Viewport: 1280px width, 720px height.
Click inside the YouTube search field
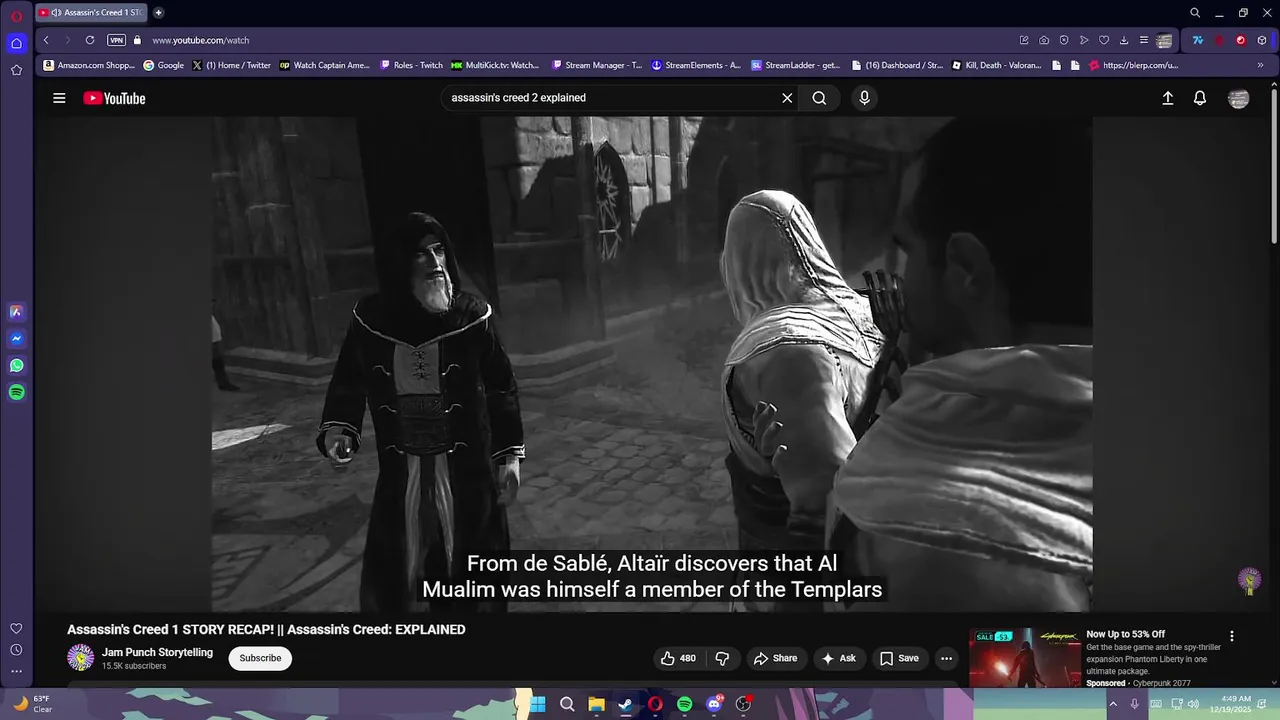click(x=610, y=98)
